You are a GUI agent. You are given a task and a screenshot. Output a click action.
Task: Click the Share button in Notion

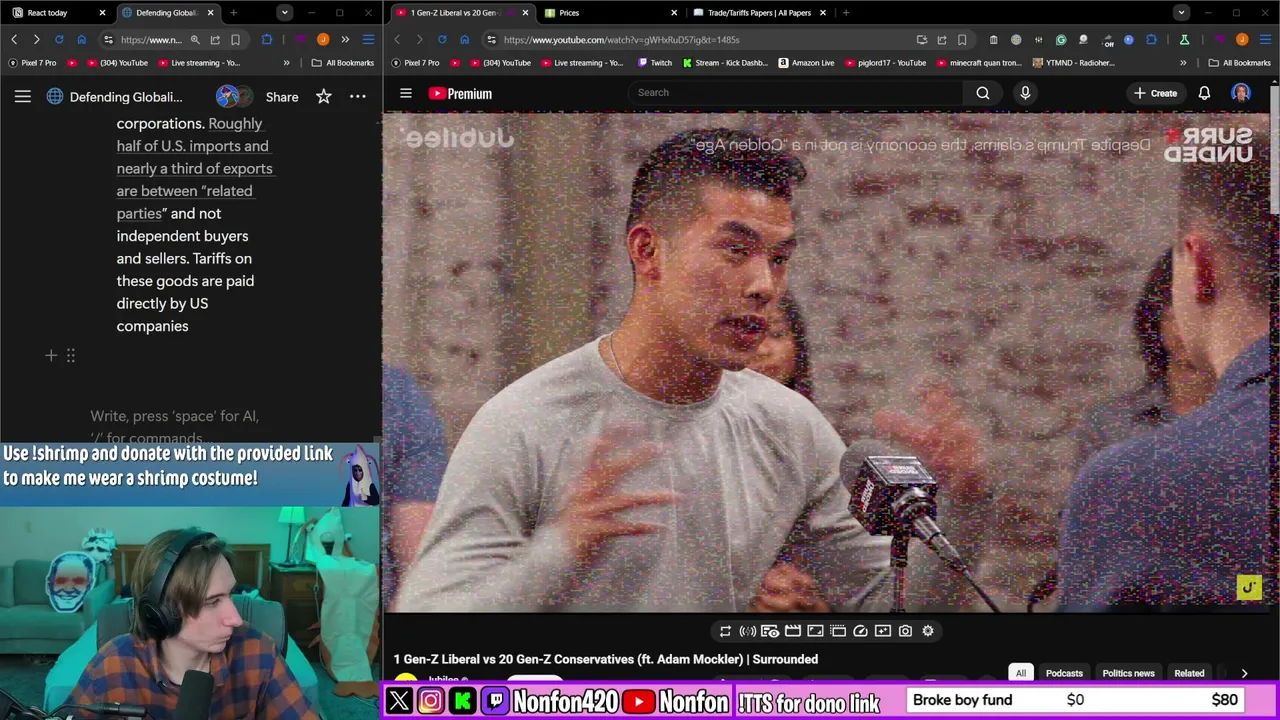pos(282,97)
